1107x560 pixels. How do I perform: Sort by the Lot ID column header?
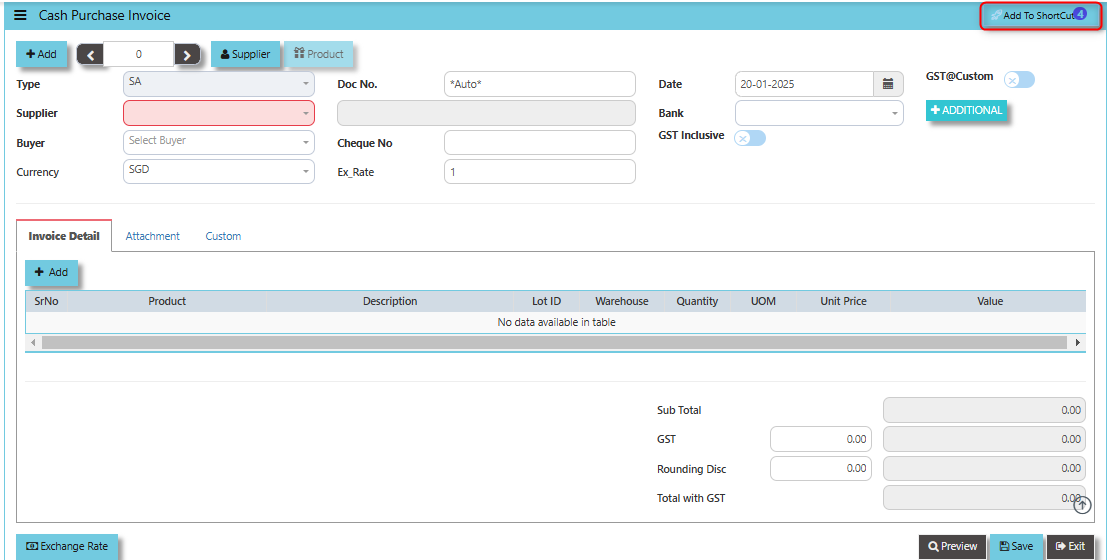click(x=546, y=301)
